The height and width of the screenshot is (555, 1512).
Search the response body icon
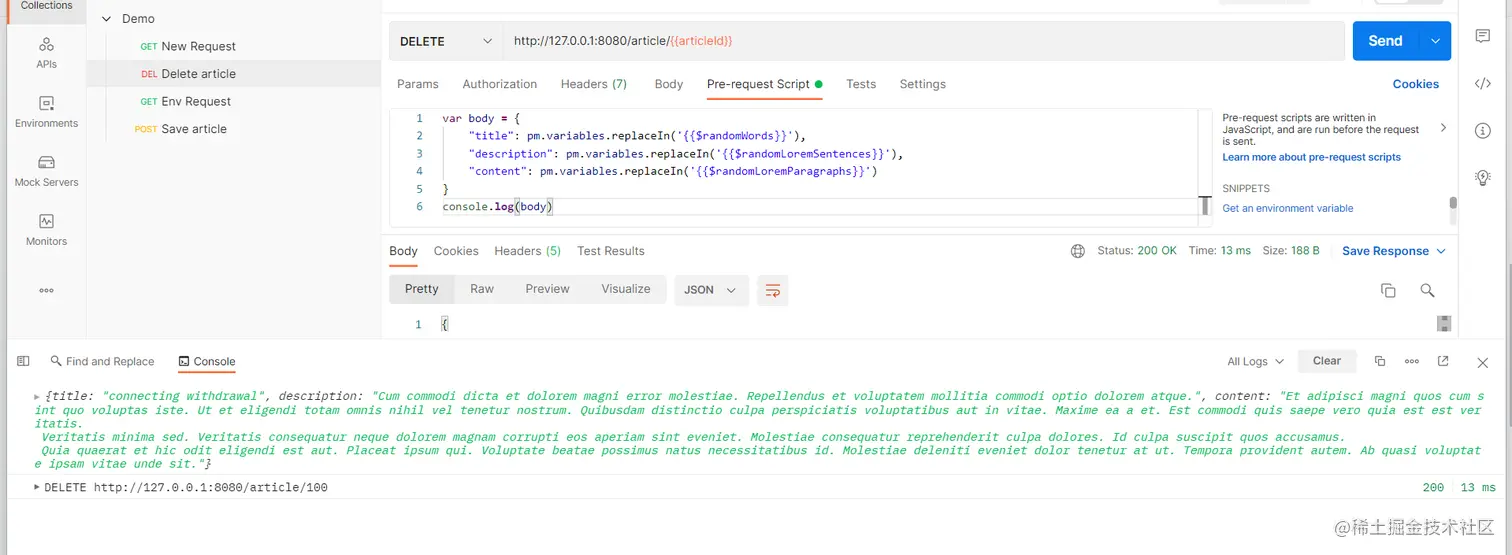(1427, 290)
